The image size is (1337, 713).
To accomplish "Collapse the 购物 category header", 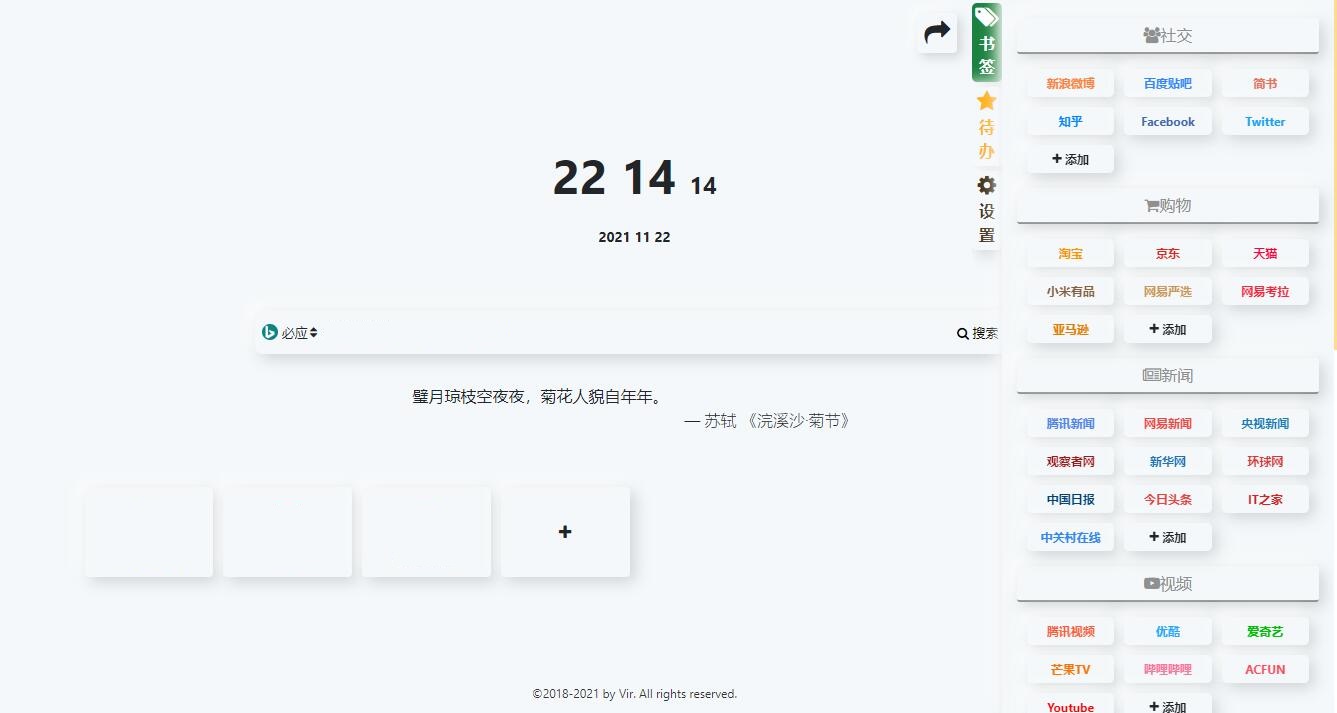I will point(1167,205).
